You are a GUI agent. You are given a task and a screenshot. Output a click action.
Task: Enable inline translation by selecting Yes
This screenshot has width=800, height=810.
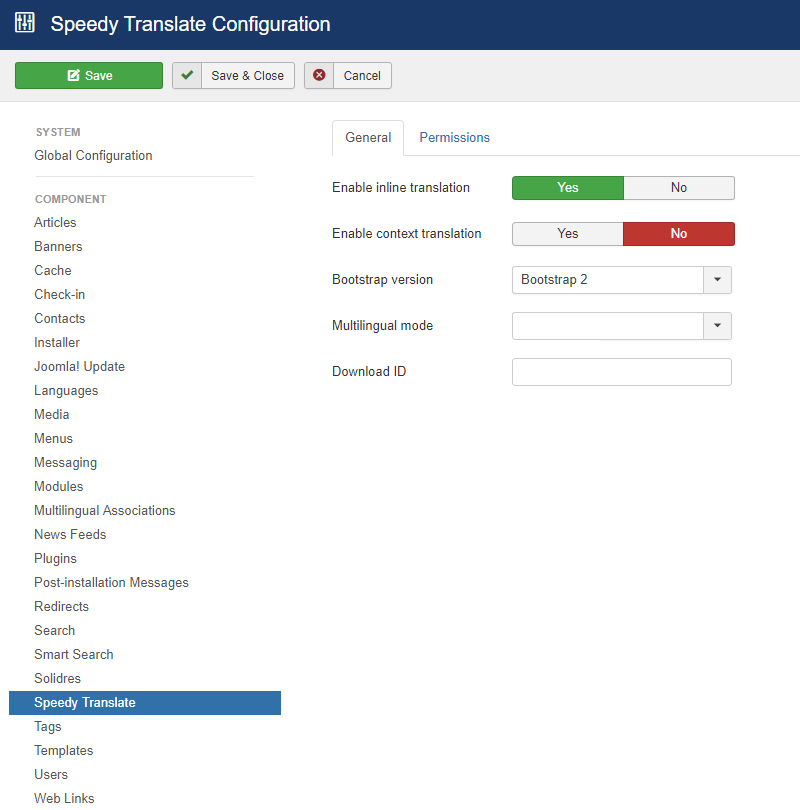(567, 187)
